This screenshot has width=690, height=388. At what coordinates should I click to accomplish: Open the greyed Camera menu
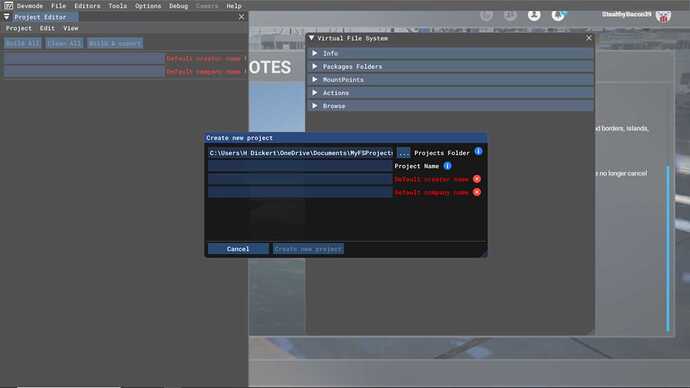(207, 6)
